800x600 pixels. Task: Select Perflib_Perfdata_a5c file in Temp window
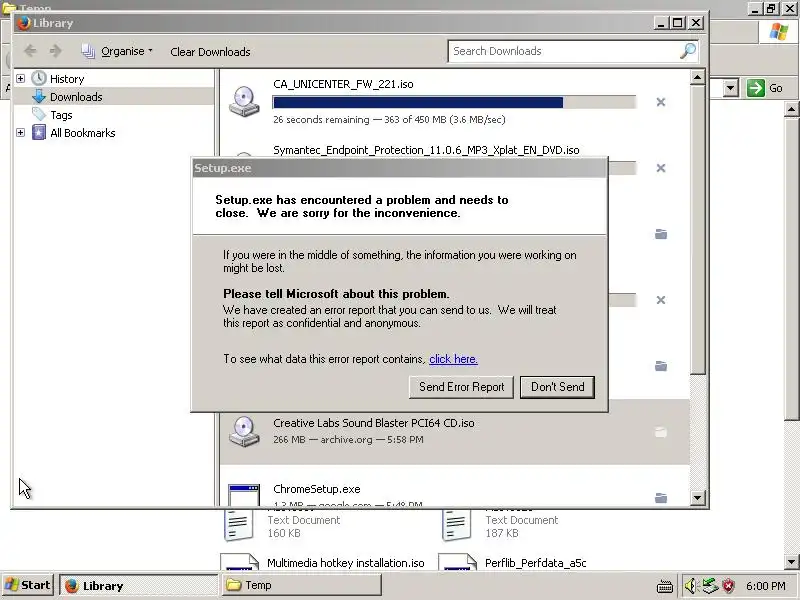(x=535, y=563)
